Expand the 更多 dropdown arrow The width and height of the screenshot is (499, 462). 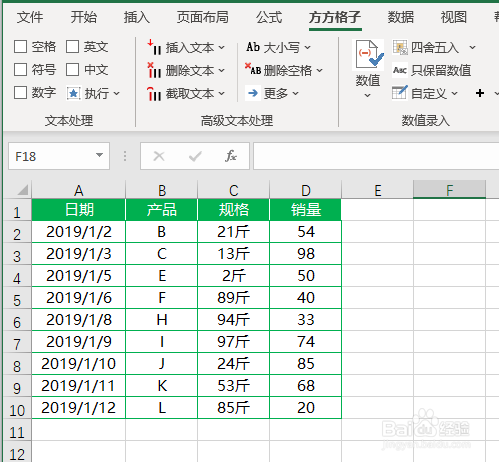[296, 94]
